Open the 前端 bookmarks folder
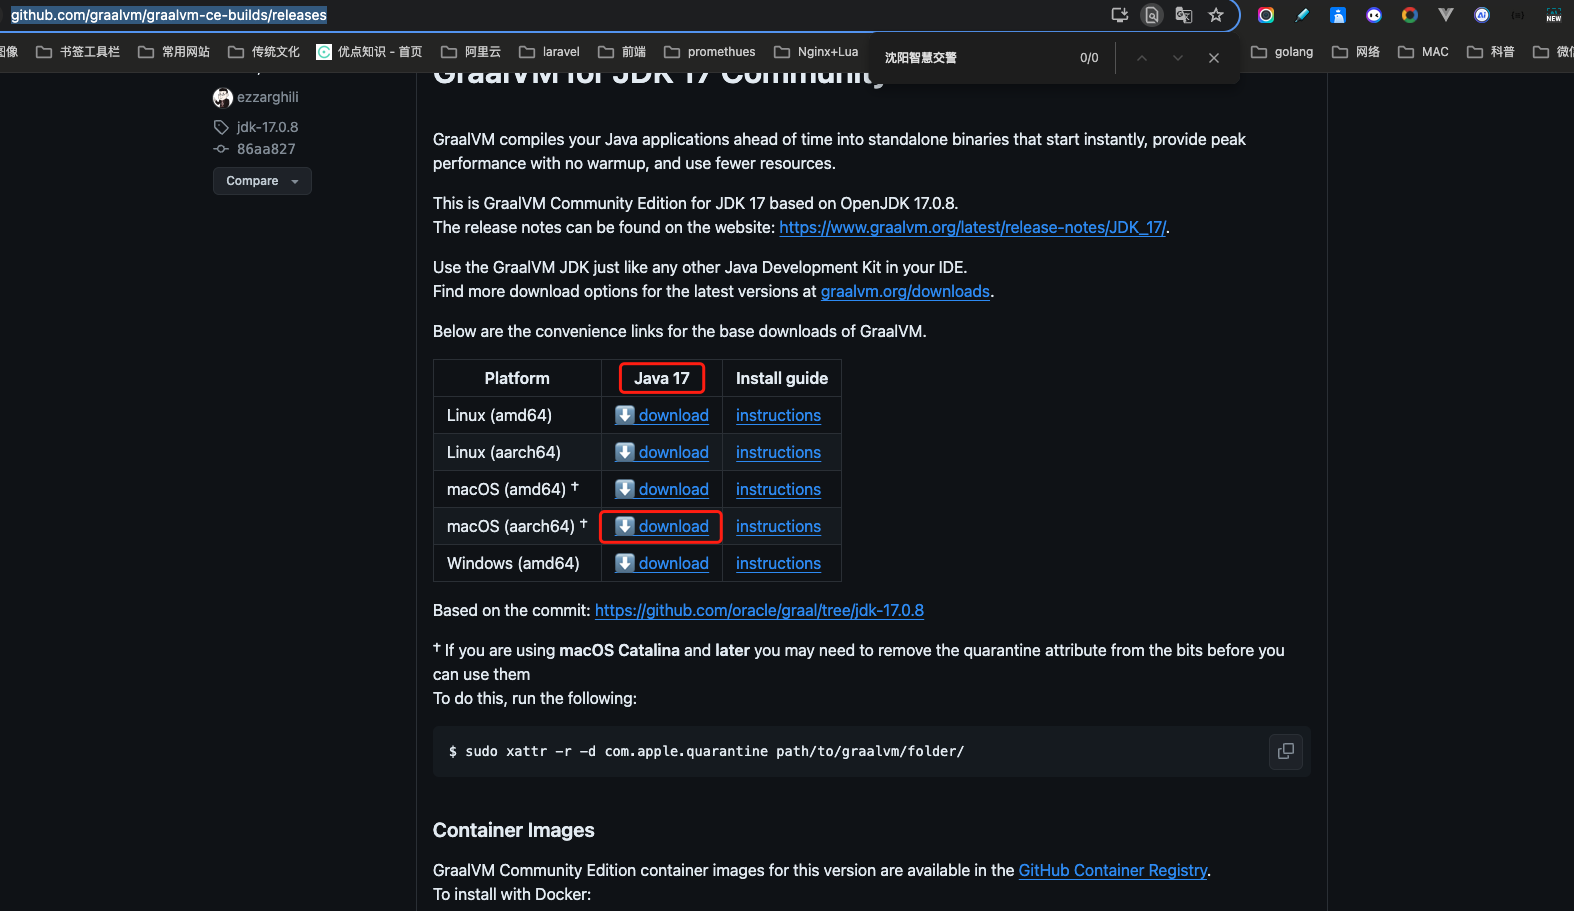 [622, 52]
